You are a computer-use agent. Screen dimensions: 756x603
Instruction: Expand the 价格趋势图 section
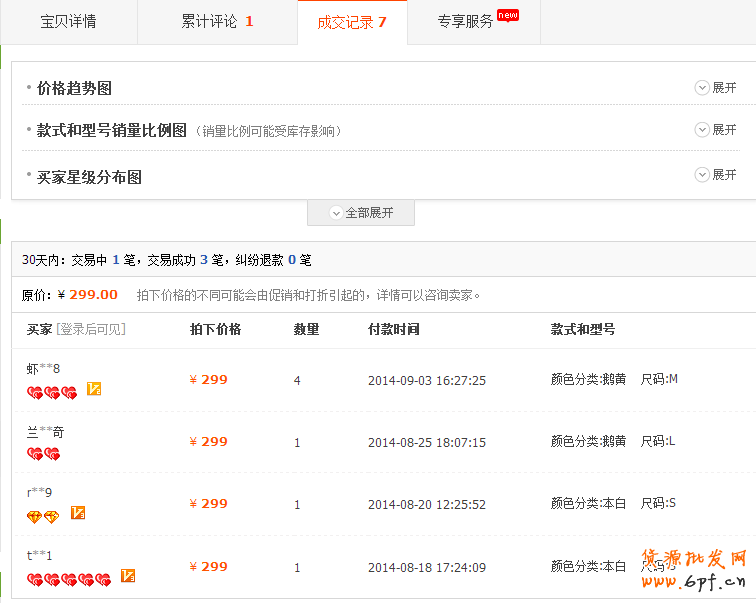tap(715, 88)
